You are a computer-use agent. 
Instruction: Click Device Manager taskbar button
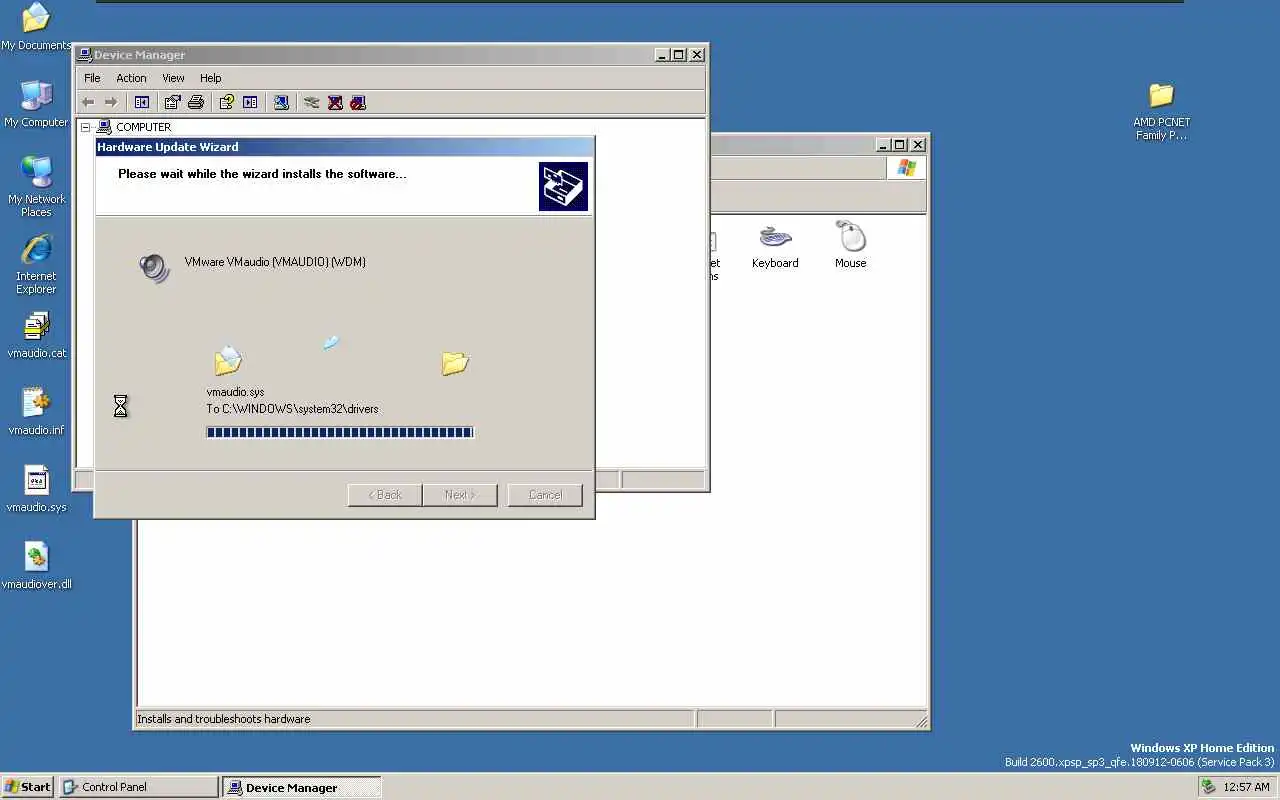(x=301, y=787)
